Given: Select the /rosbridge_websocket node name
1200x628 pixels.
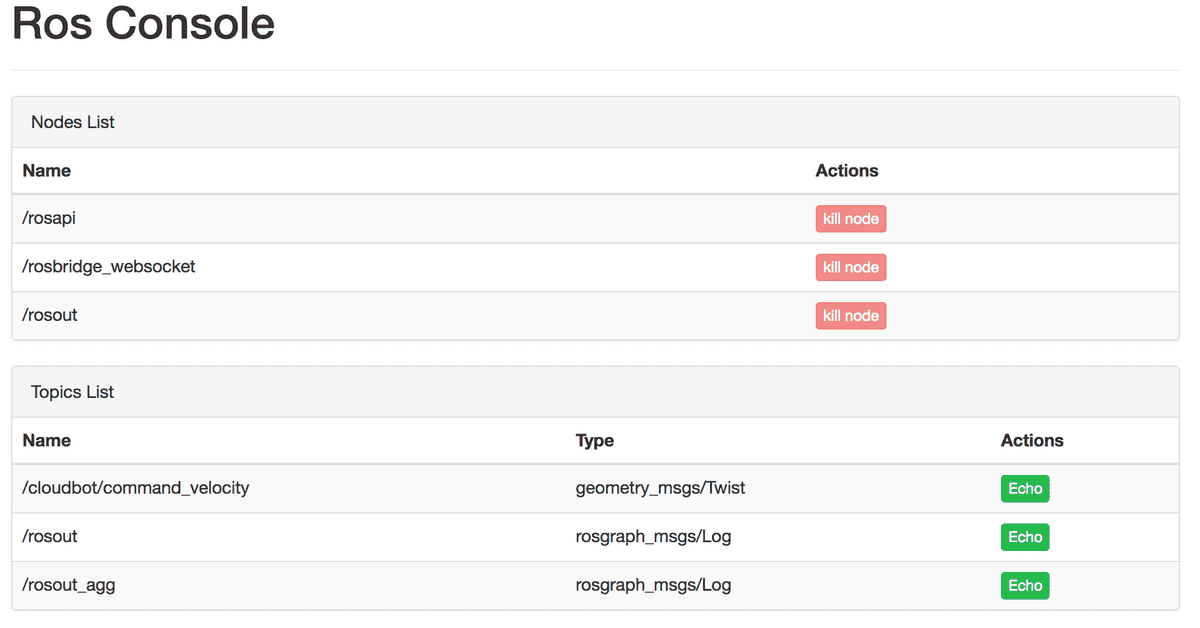Looking at the screenshot, I should (109, 267).
